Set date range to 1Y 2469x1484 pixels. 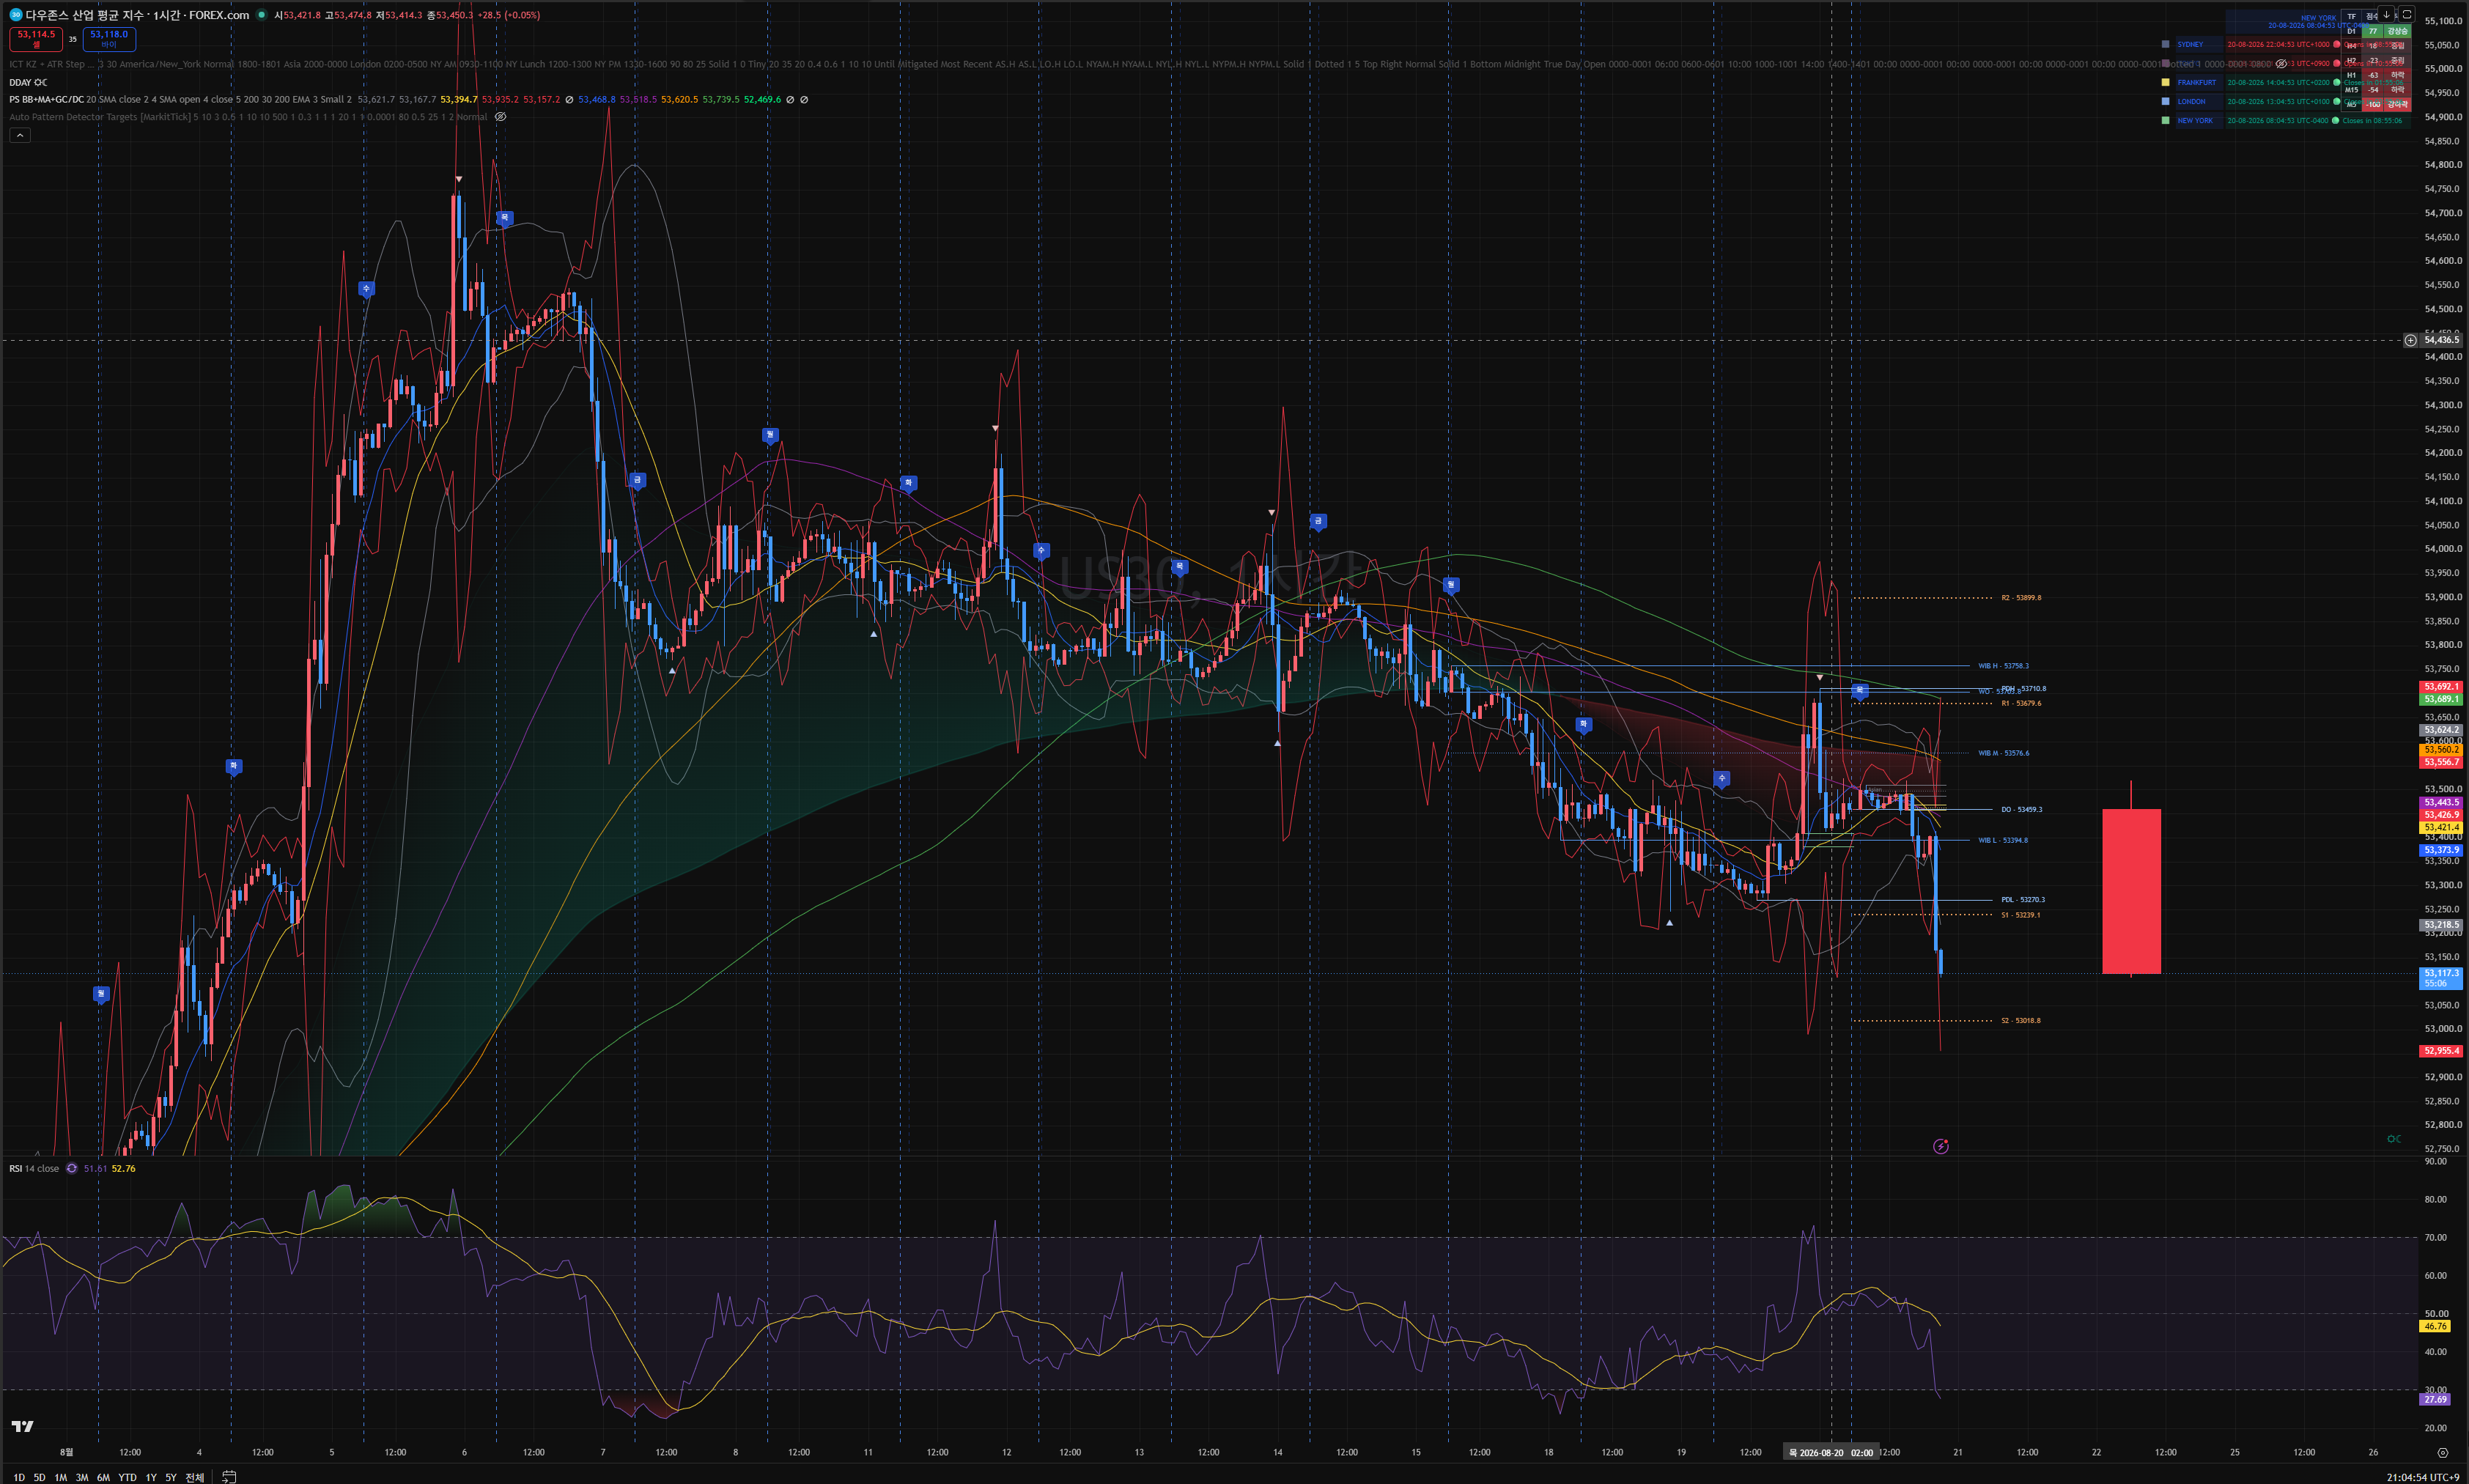click(x=151, y=1477)
